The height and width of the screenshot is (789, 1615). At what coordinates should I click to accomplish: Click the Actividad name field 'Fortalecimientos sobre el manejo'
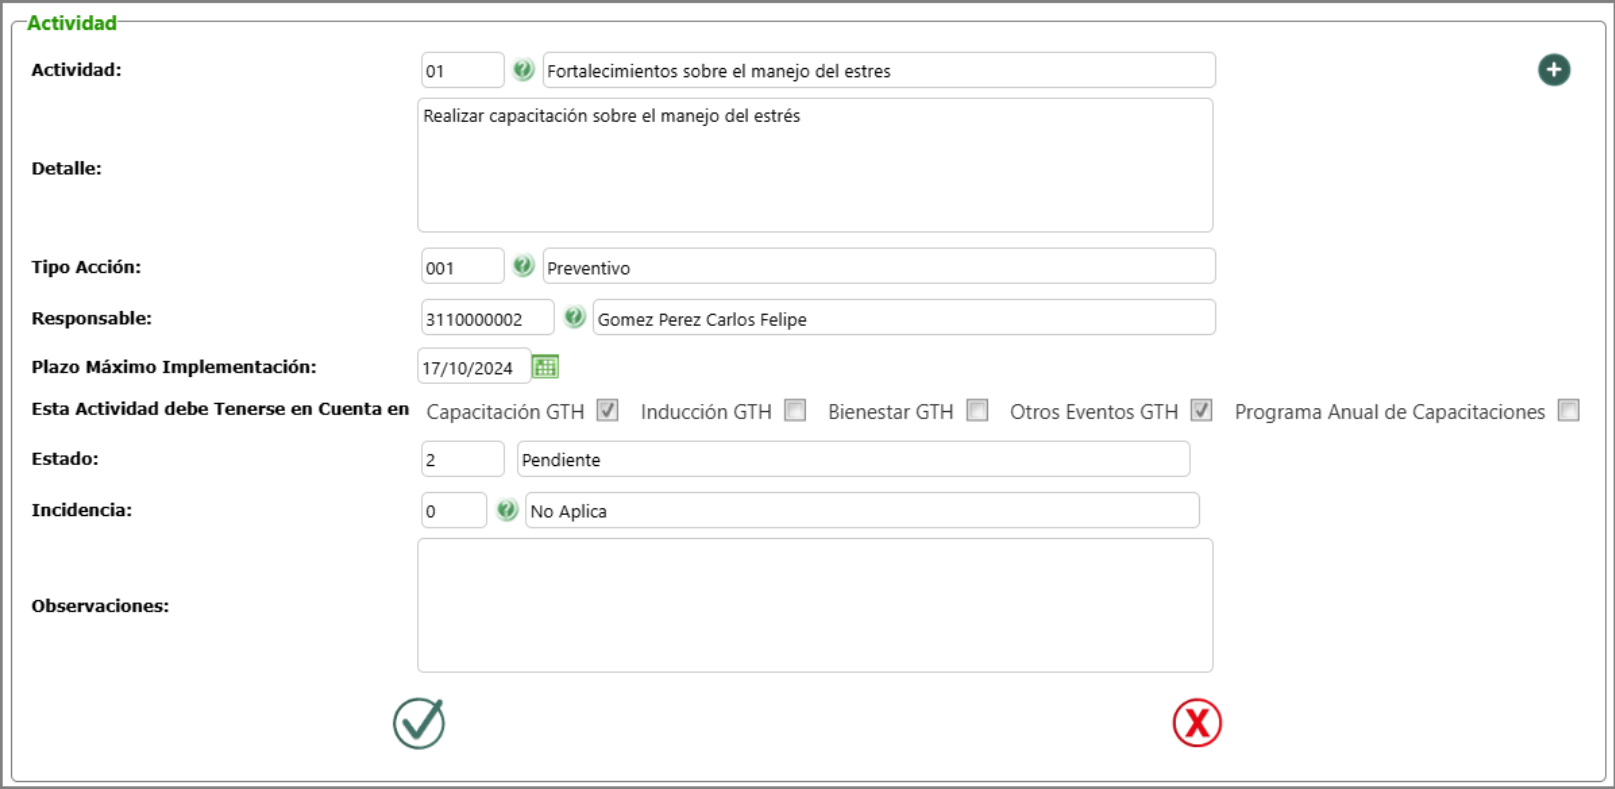click(x=879, y=70)
